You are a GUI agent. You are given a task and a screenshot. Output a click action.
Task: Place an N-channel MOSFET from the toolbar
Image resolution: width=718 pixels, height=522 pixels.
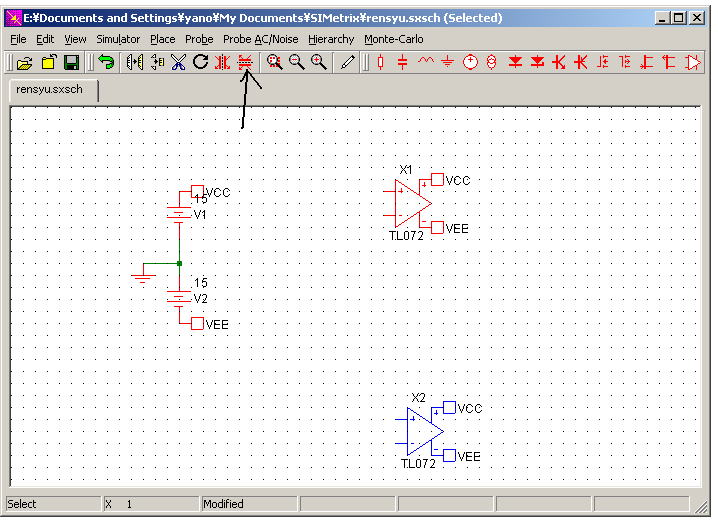[x=603, y=62]
